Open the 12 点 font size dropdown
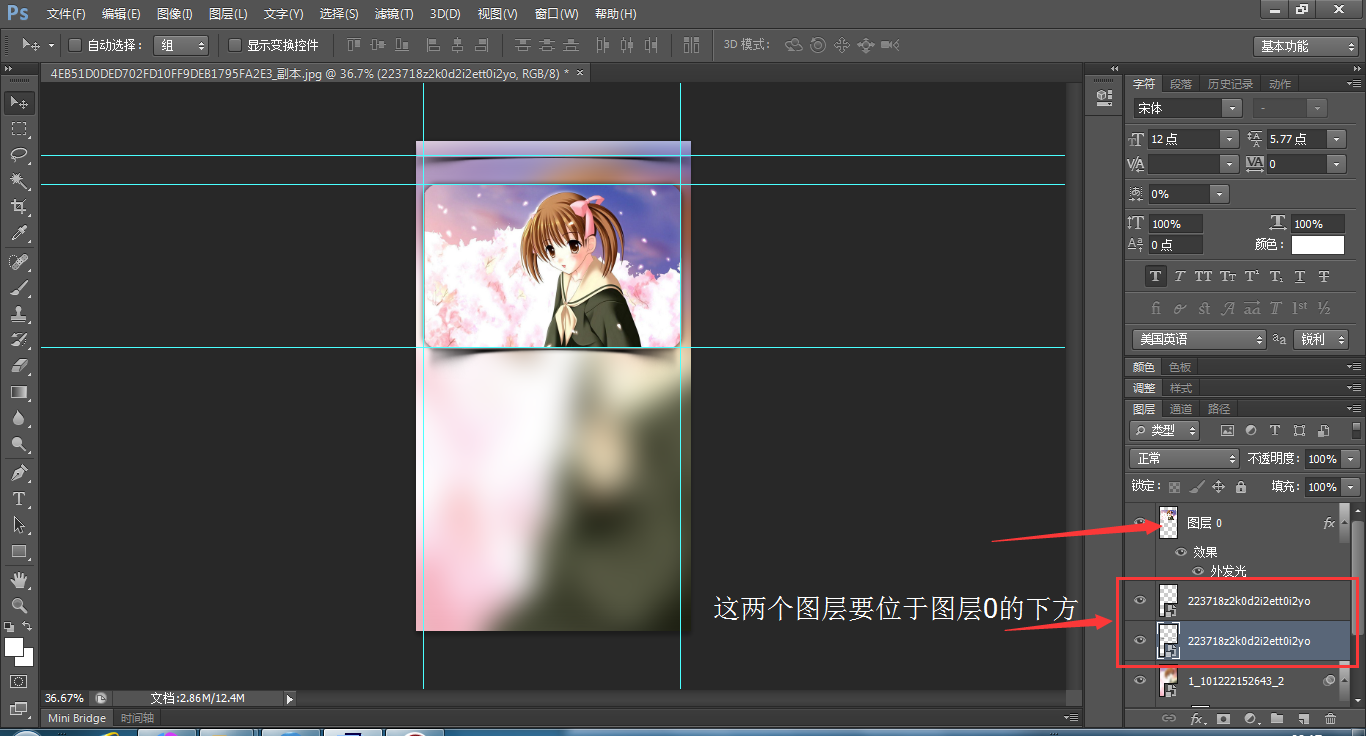Viewport: 1366px width, 736px height. tap(1229, 139)
